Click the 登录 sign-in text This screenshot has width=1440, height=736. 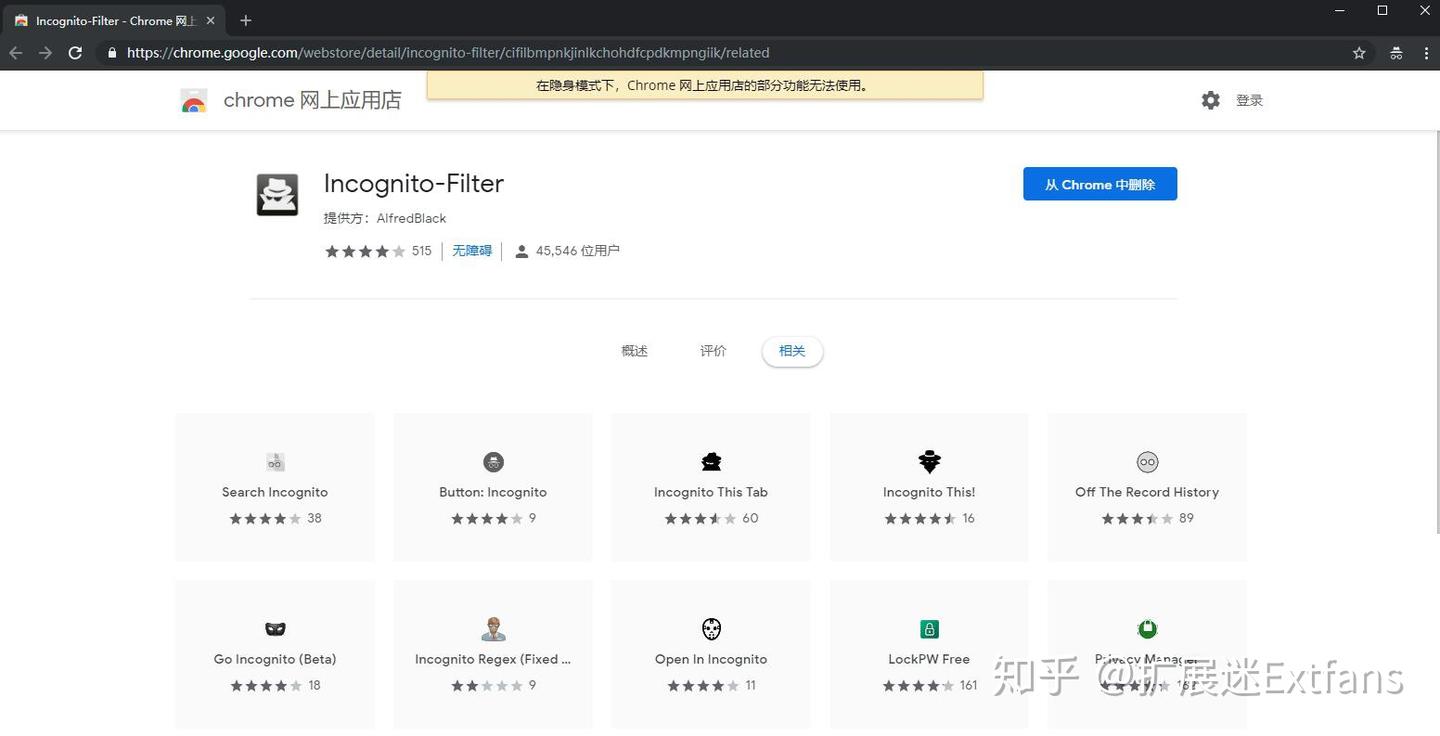tap(1249, 100)
